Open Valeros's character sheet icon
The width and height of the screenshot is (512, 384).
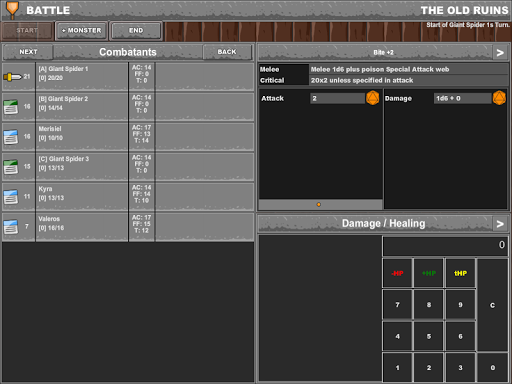click(11, 227)
